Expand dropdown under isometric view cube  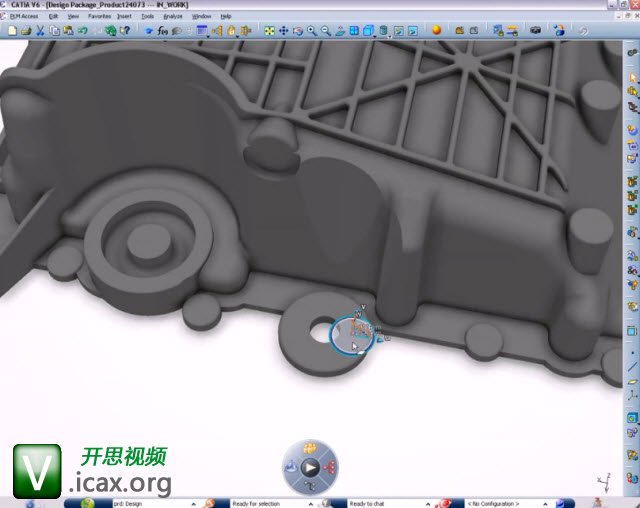coord(373,37)
